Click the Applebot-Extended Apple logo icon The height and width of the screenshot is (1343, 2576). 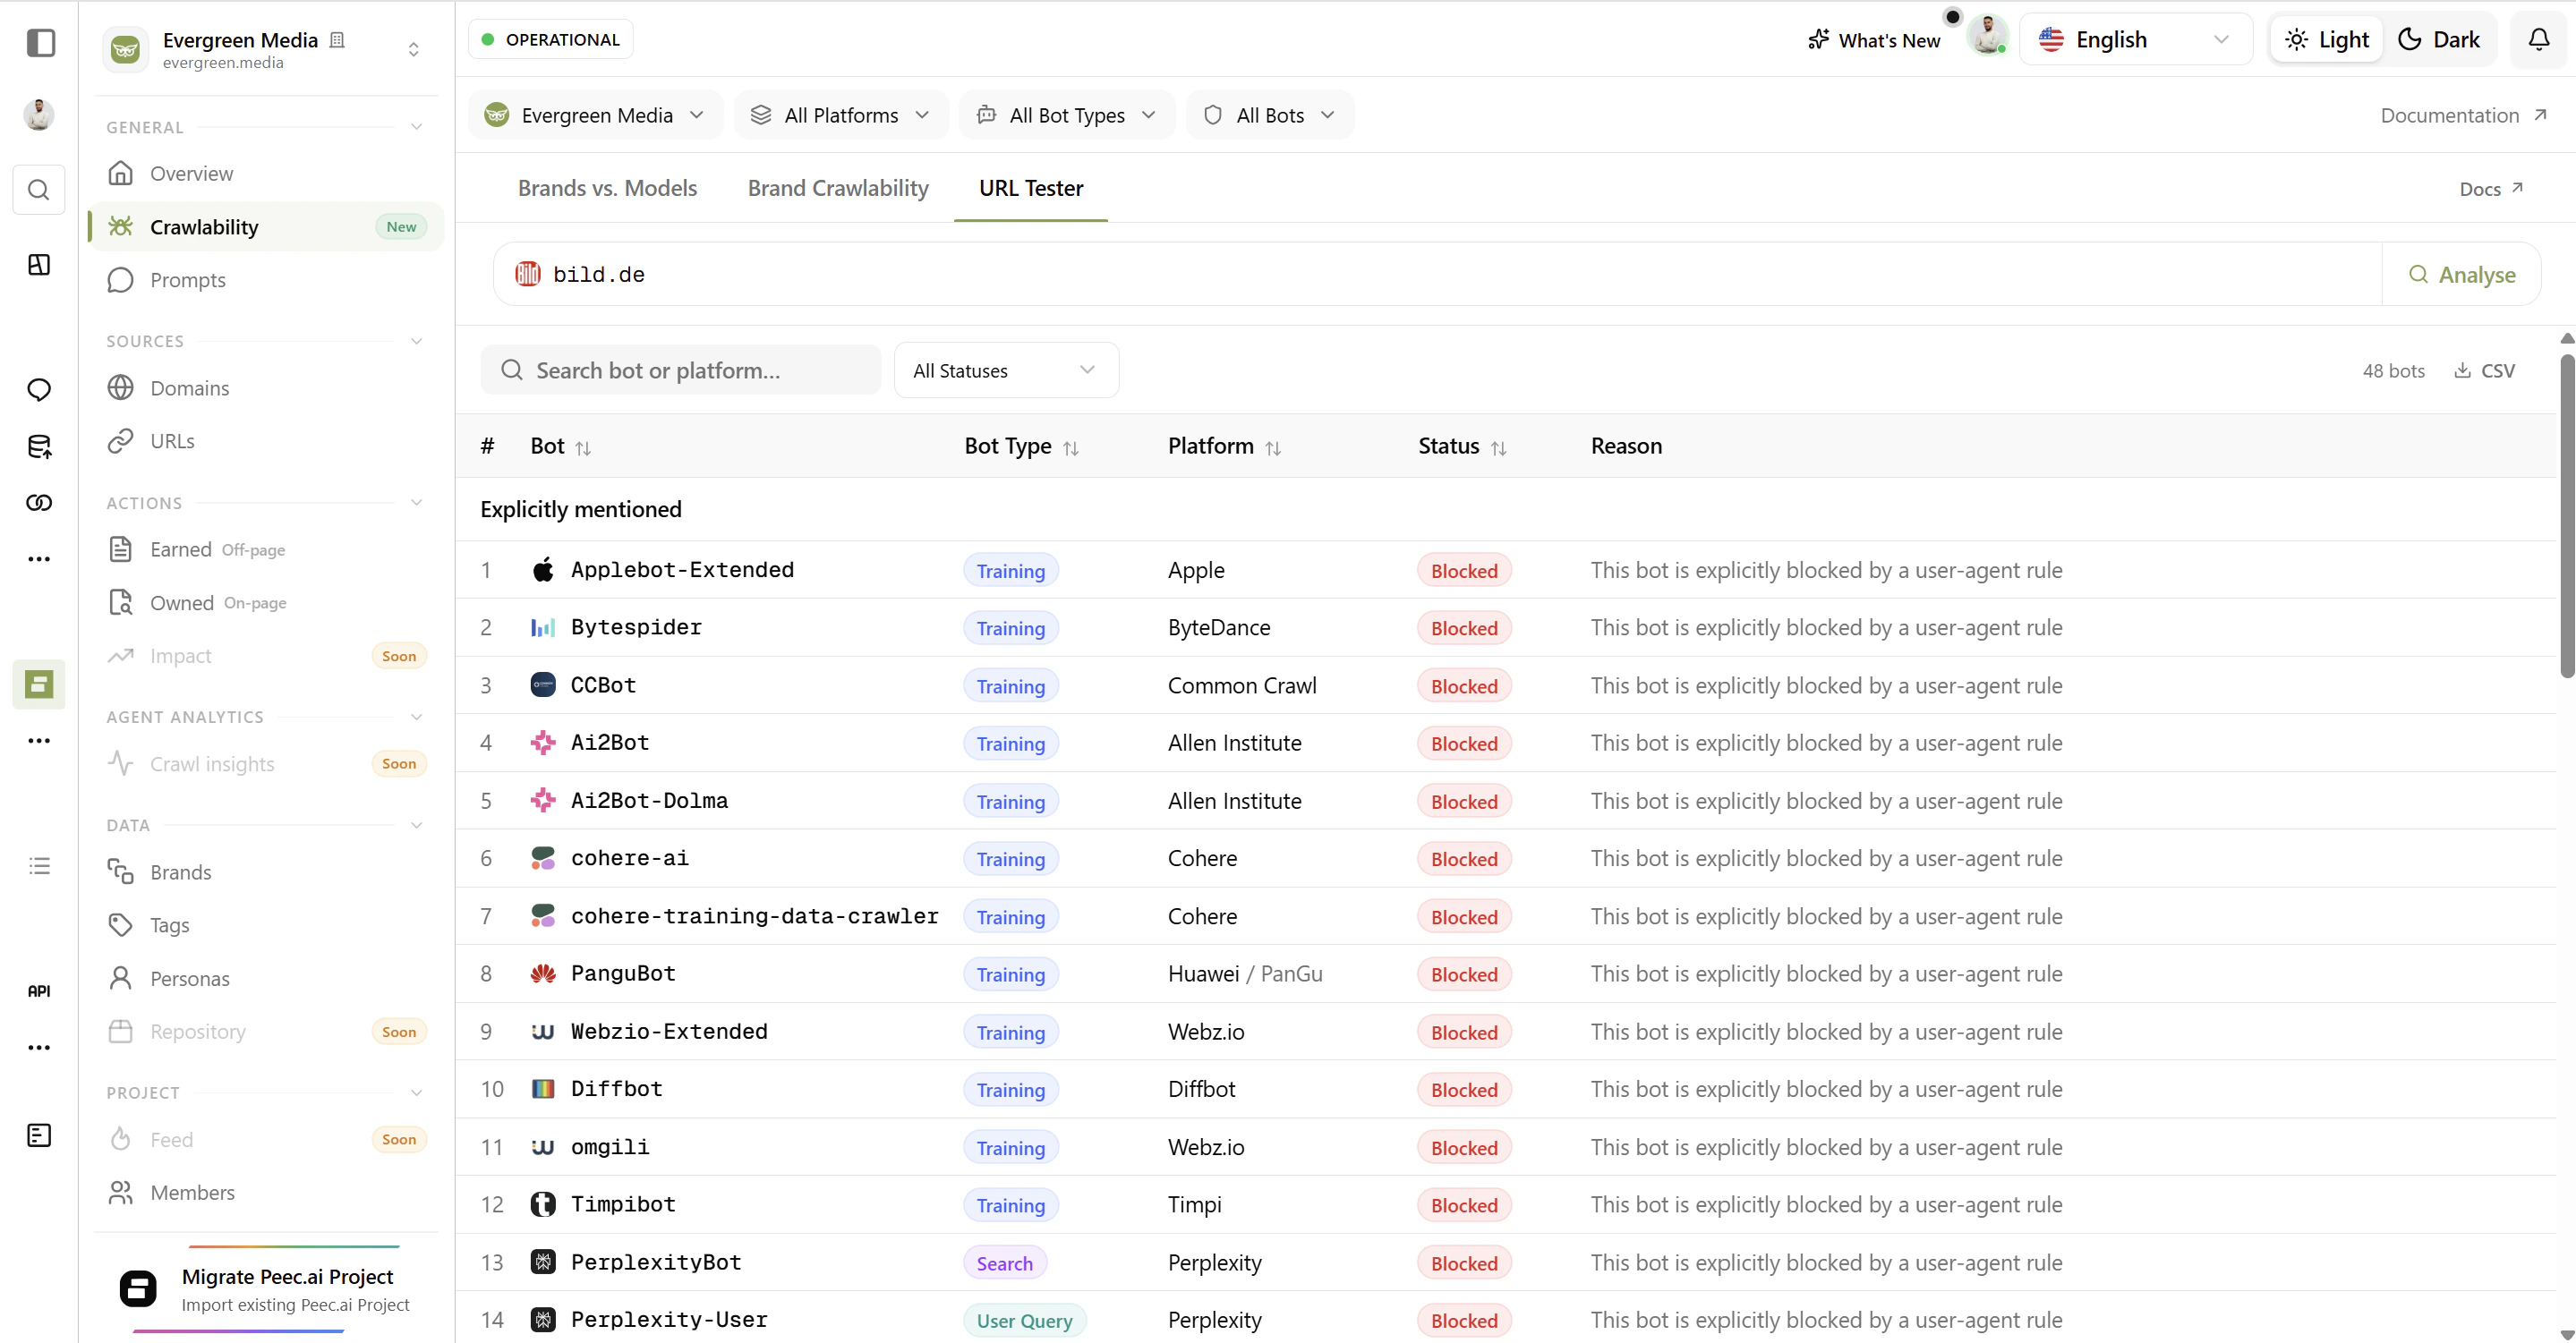pyautogui.click(x=542, y=570)
